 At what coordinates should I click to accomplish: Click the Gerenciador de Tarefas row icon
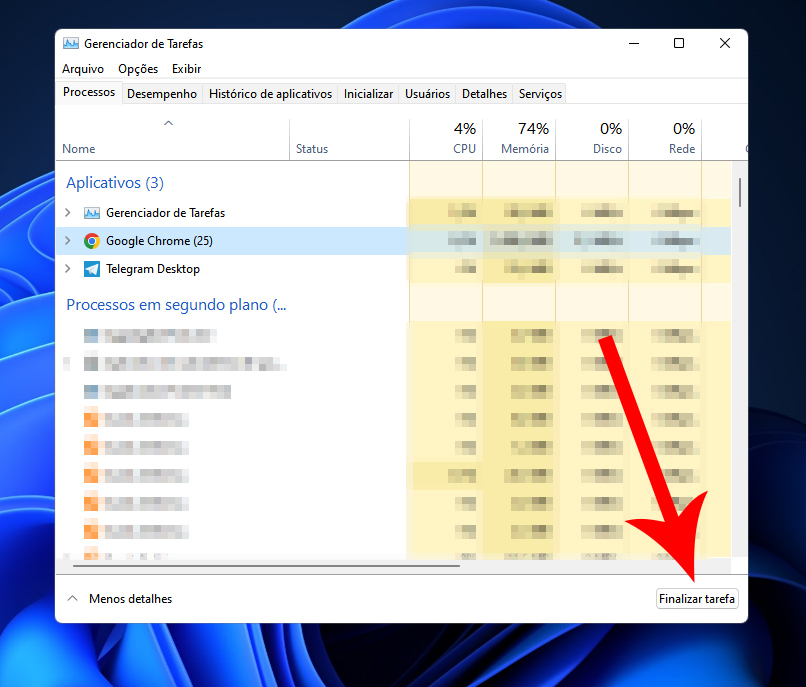(x=92, y=213)
